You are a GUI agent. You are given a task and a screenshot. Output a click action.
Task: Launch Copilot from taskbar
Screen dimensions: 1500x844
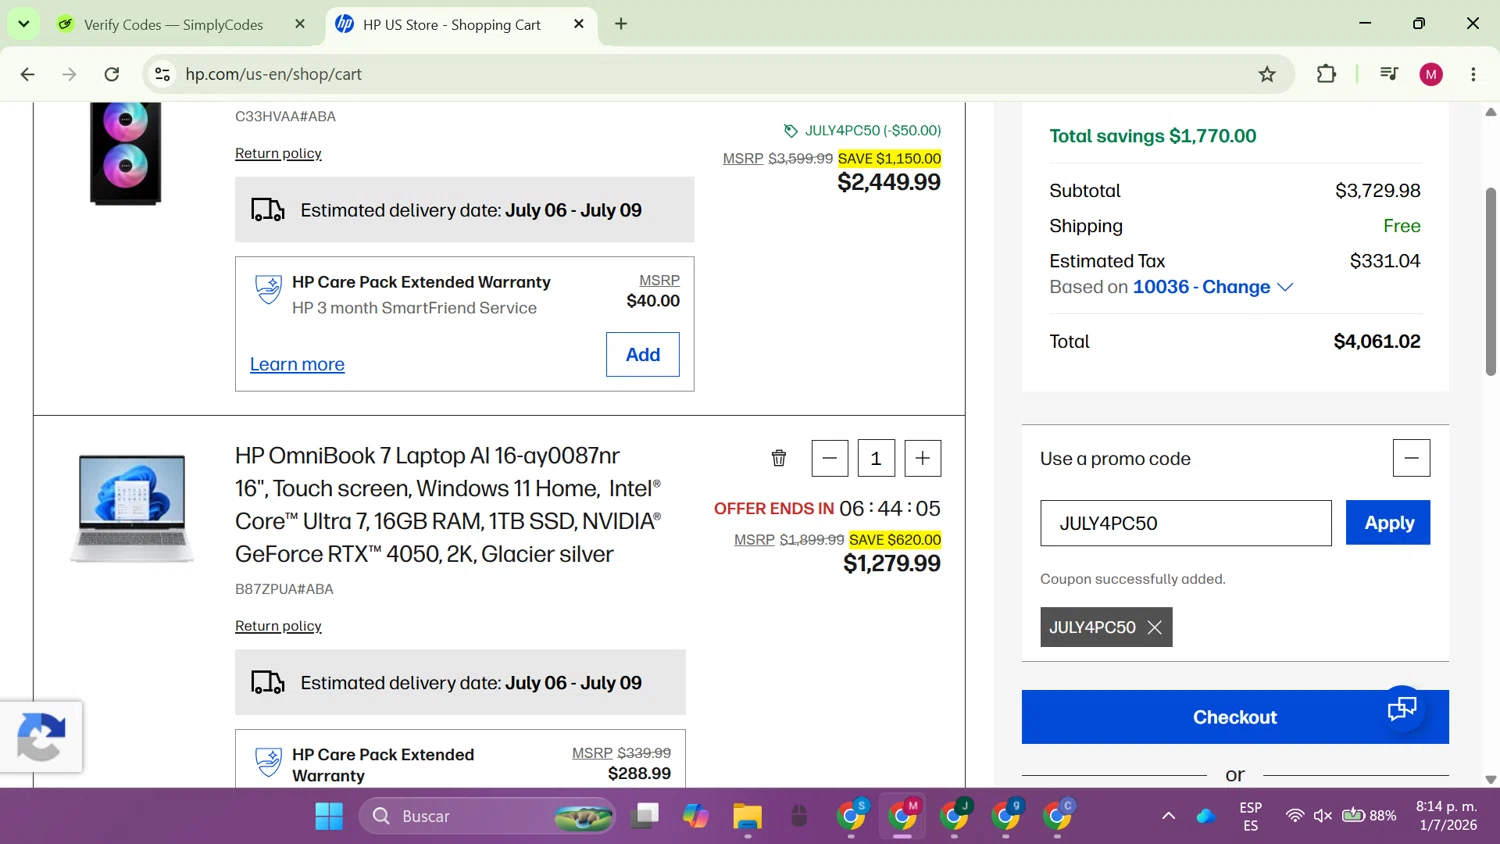[696, 816]
